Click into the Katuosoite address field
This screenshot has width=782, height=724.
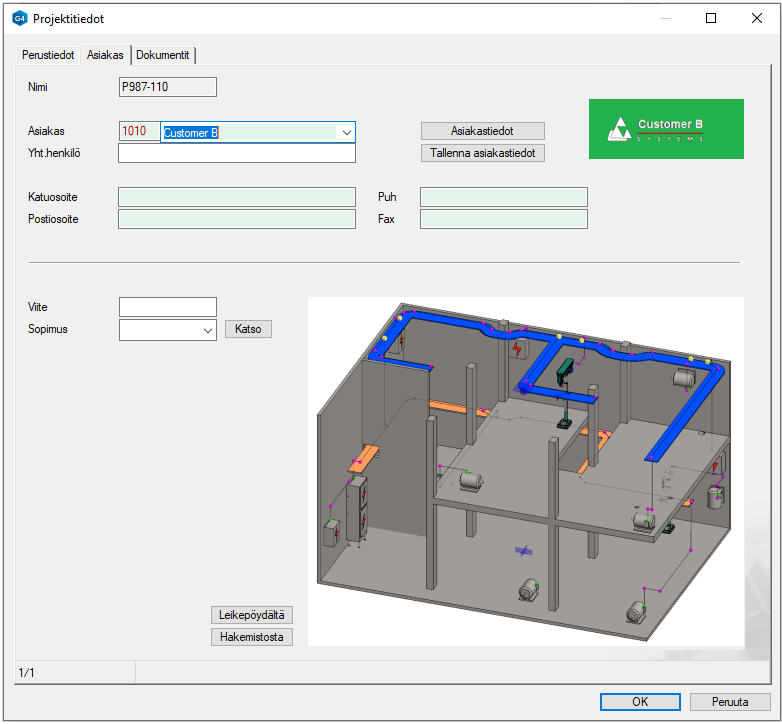pyautogui.click(x=236, y=197)
